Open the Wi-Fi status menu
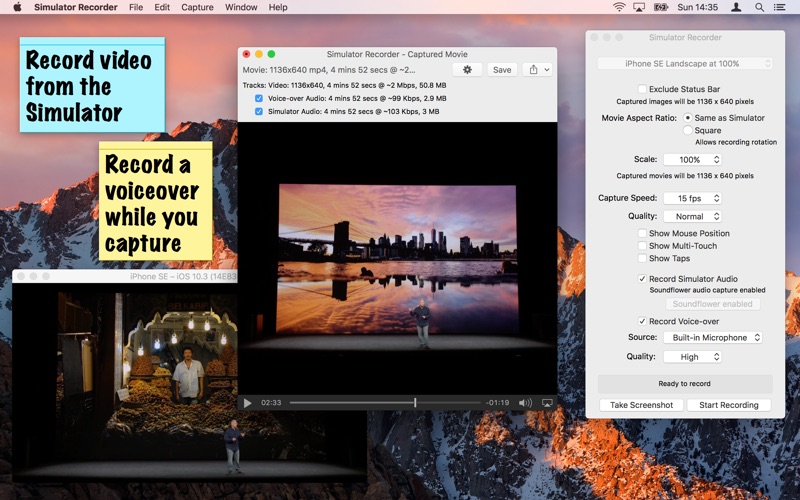 (x=619, y=7)
